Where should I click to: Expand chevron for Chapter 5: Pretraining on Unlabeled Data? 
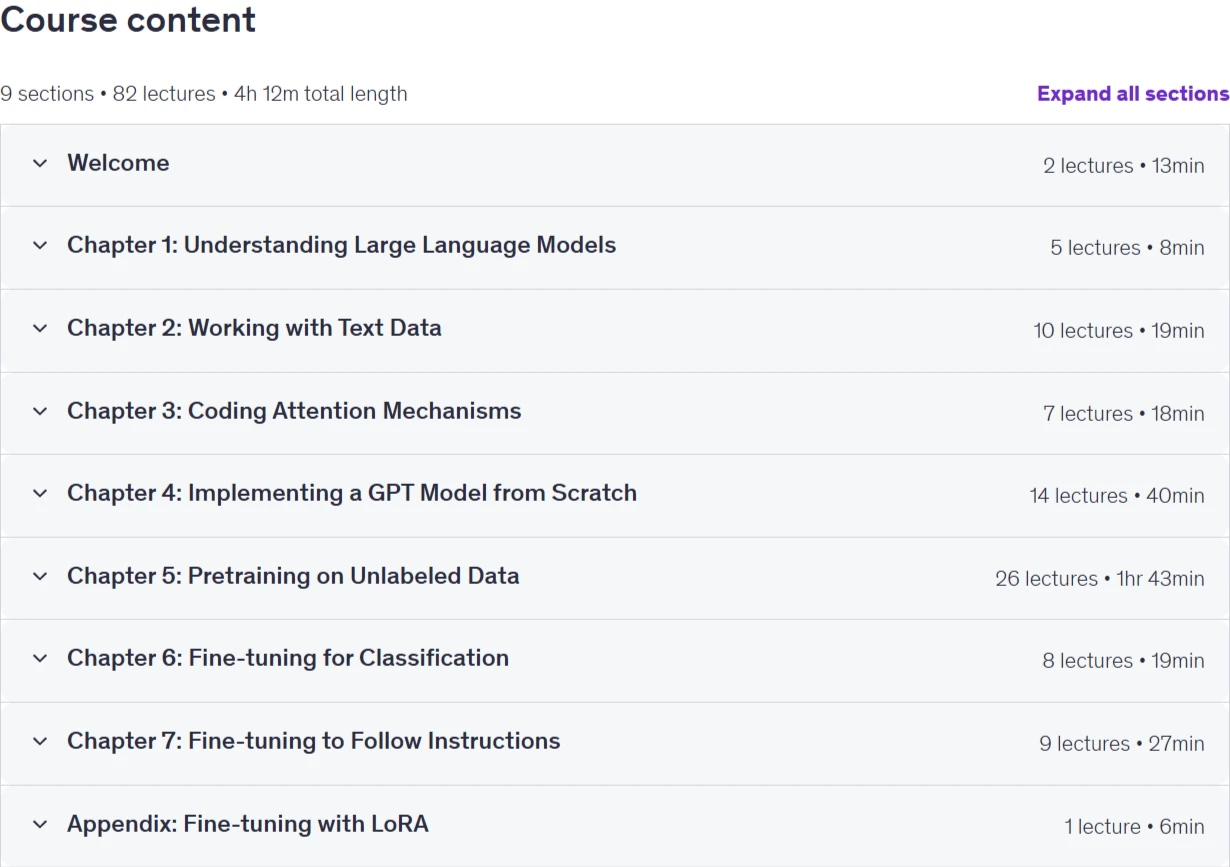[x=40, y=576]
